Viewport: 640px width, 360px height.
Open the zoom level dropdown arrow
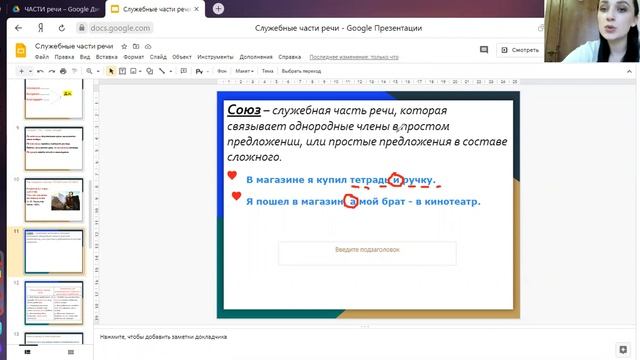pos(98,71)
